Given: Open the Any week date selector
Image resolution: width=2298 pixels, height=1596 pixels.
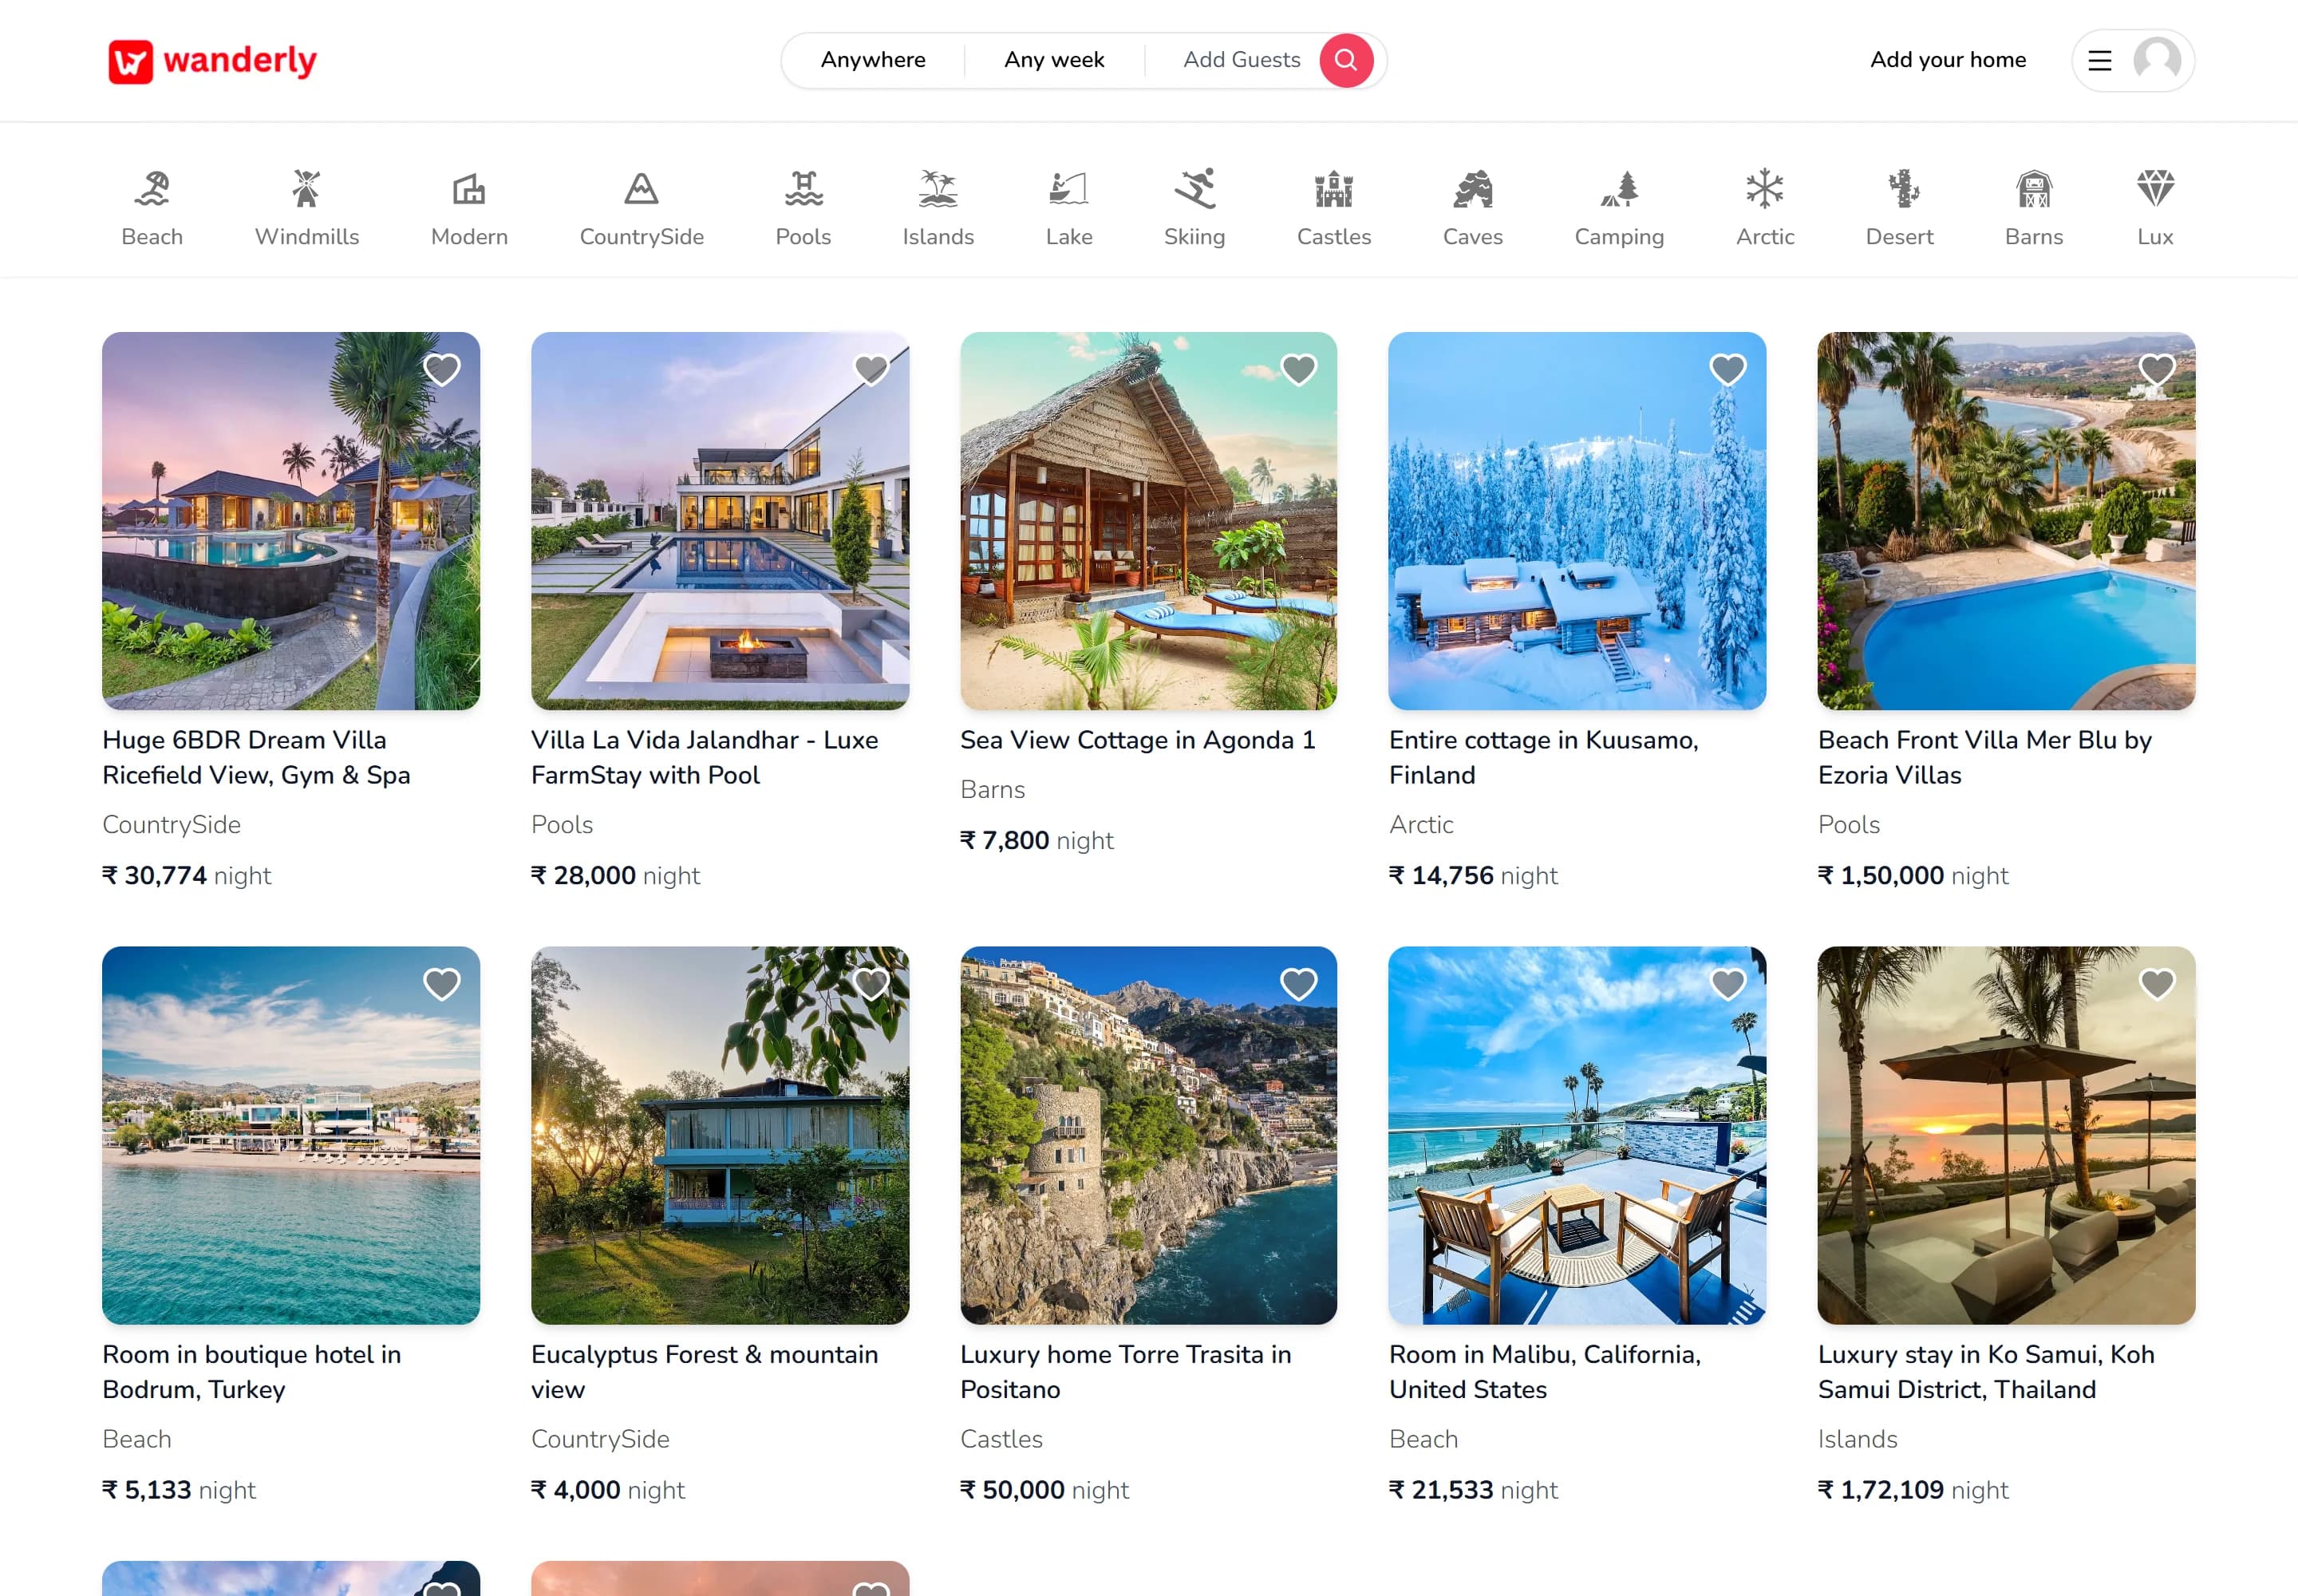Looking at the screenshot, I should pos(1054,60).
